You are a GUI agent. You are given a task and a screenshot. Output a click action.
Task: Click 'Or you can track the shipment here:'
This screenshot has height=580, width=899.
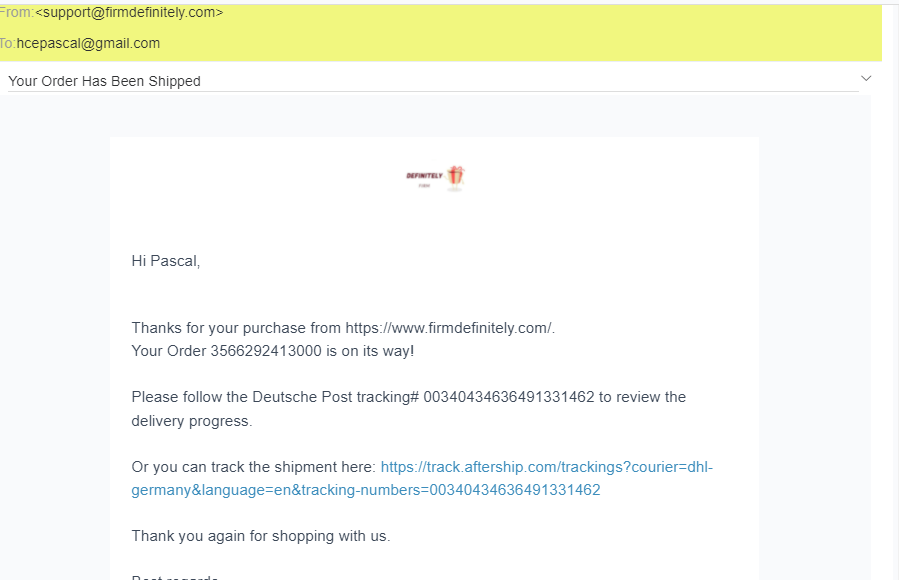click(x=254, y=467)
